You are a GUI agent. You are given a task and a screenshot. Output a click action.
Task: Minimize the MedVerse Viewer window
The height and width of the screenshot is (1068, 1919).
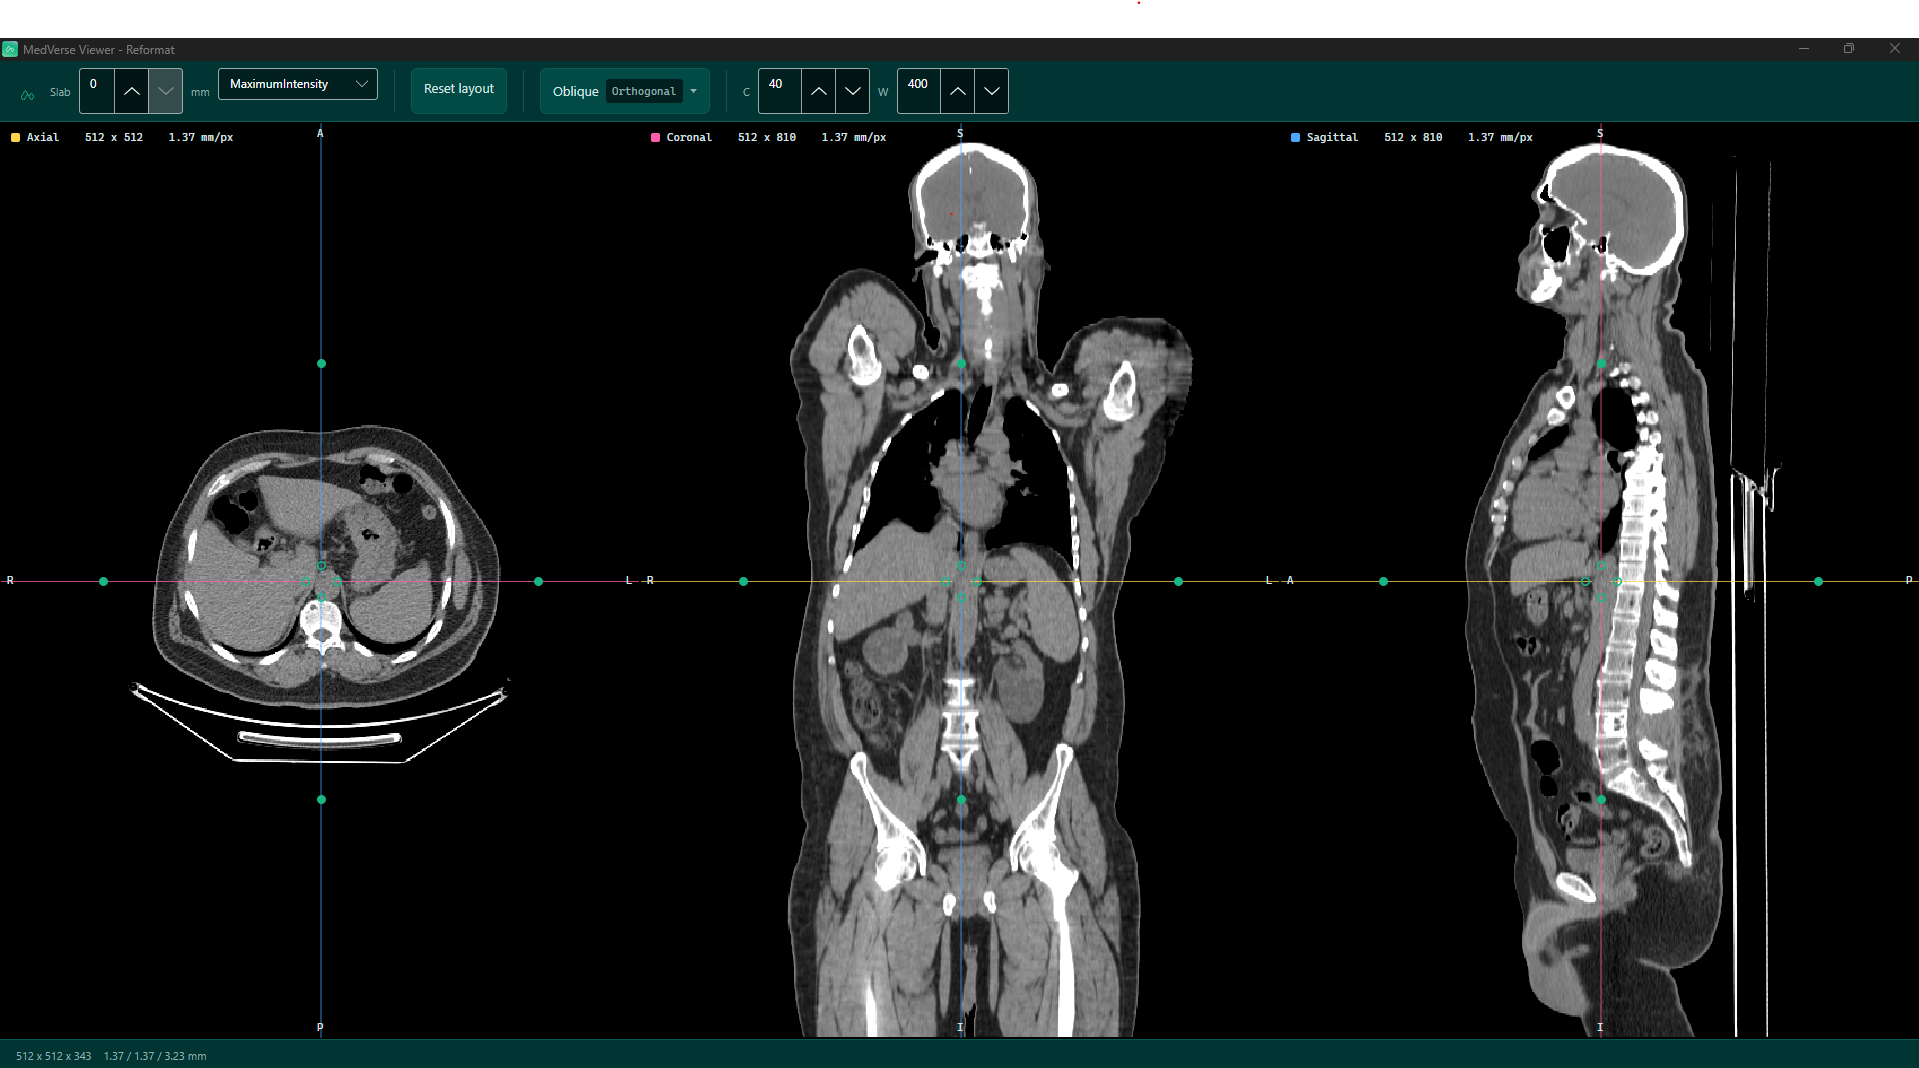click(1804, 49)
